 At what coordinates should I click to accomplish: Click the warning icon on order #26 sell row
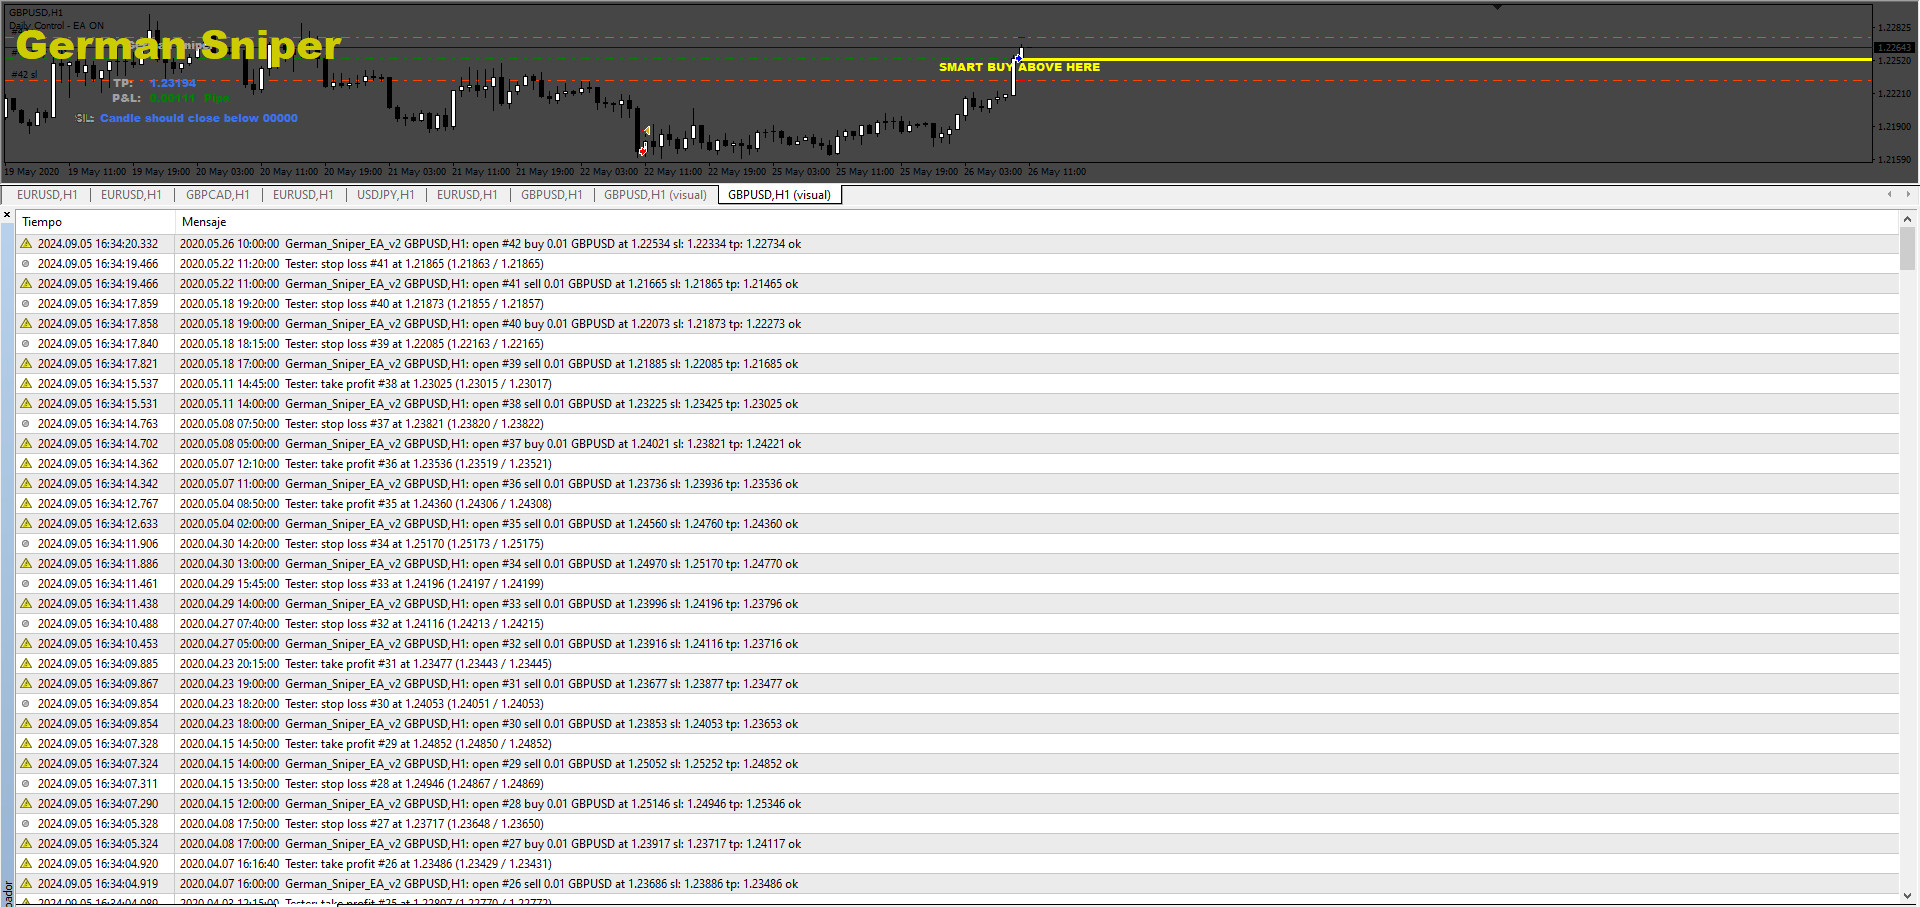[x=26, y=883]
